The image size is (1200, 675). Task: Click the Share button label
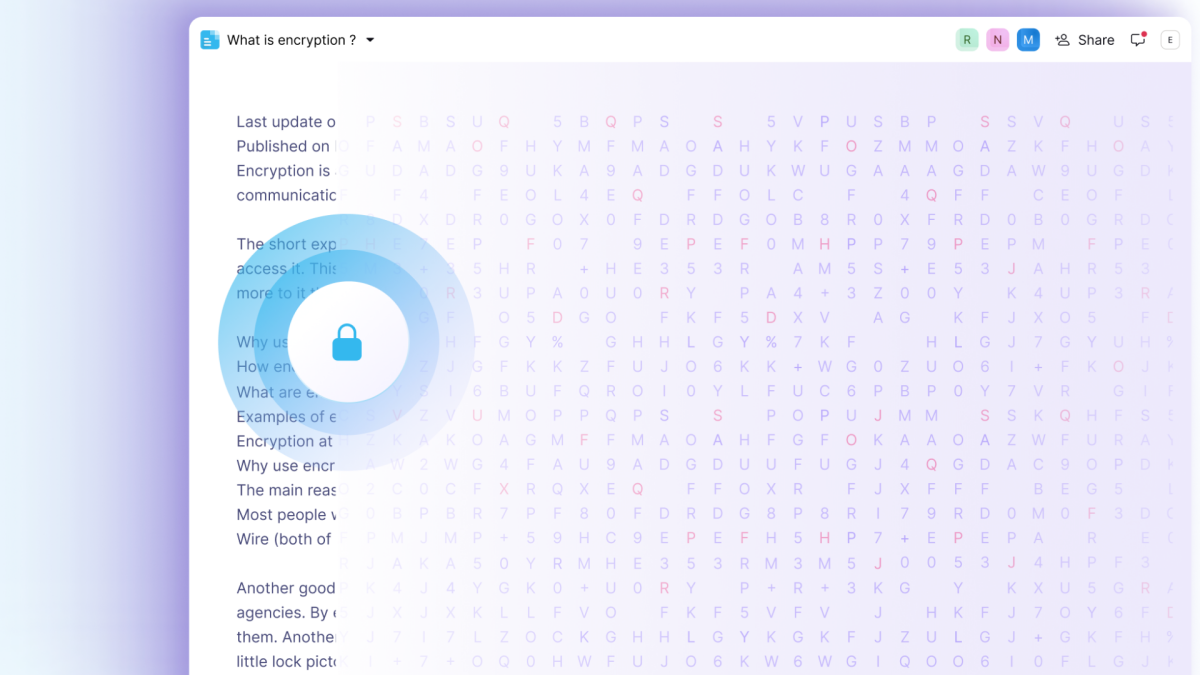[1096, 40]
